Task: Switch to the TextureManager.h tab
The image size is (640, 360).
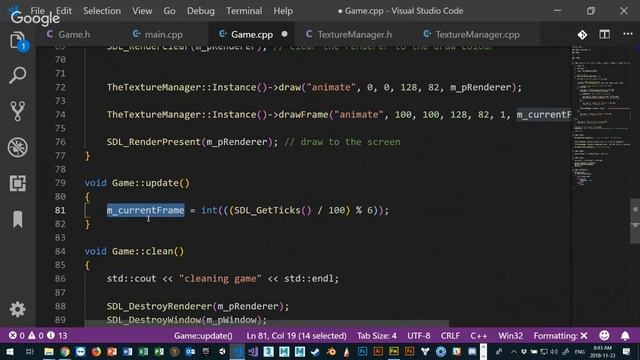Action: pyautogui.click(x=354, y=34)
